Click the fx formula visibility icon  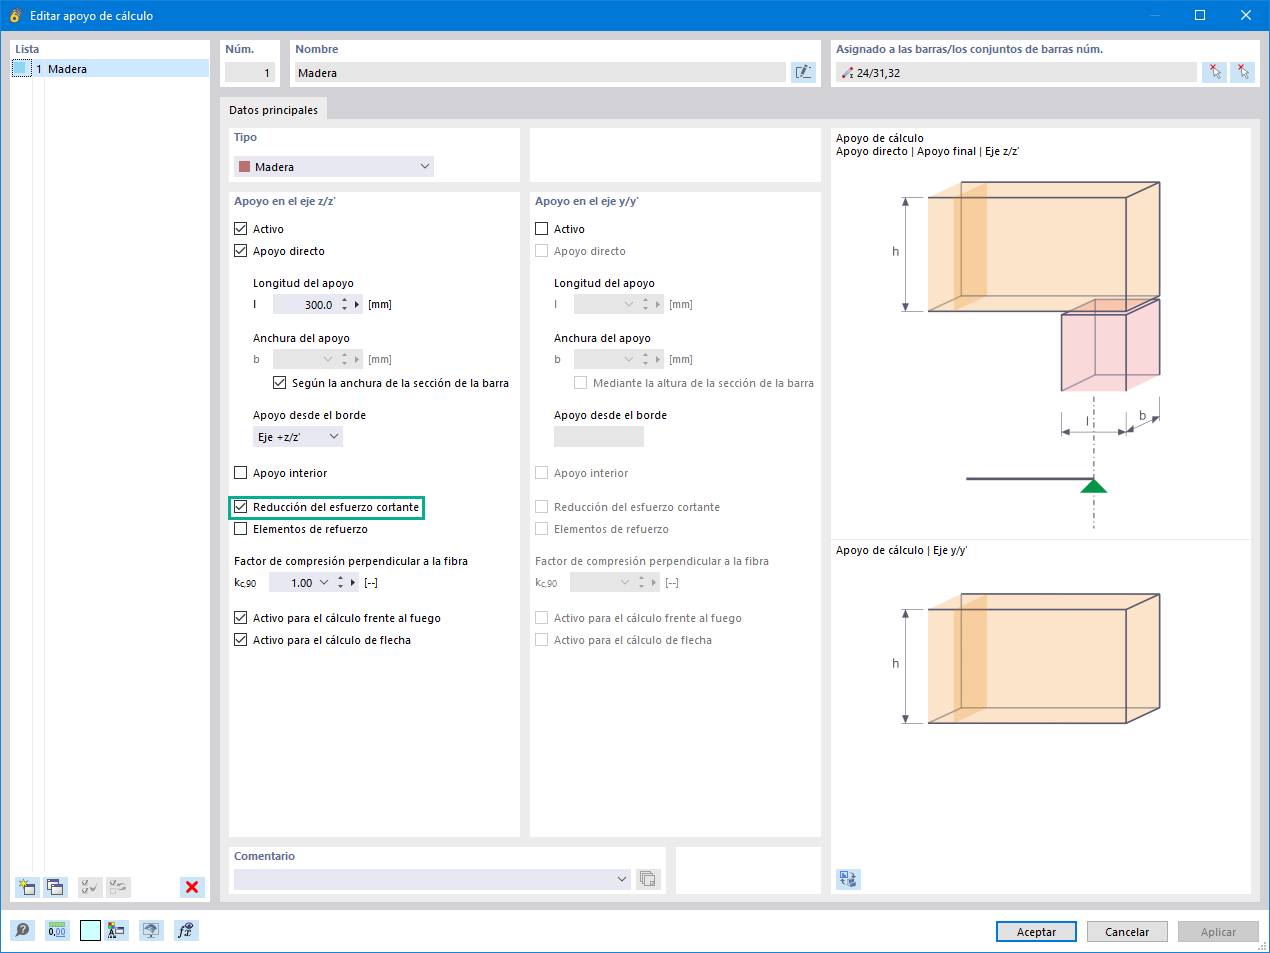tap(186, 931)
